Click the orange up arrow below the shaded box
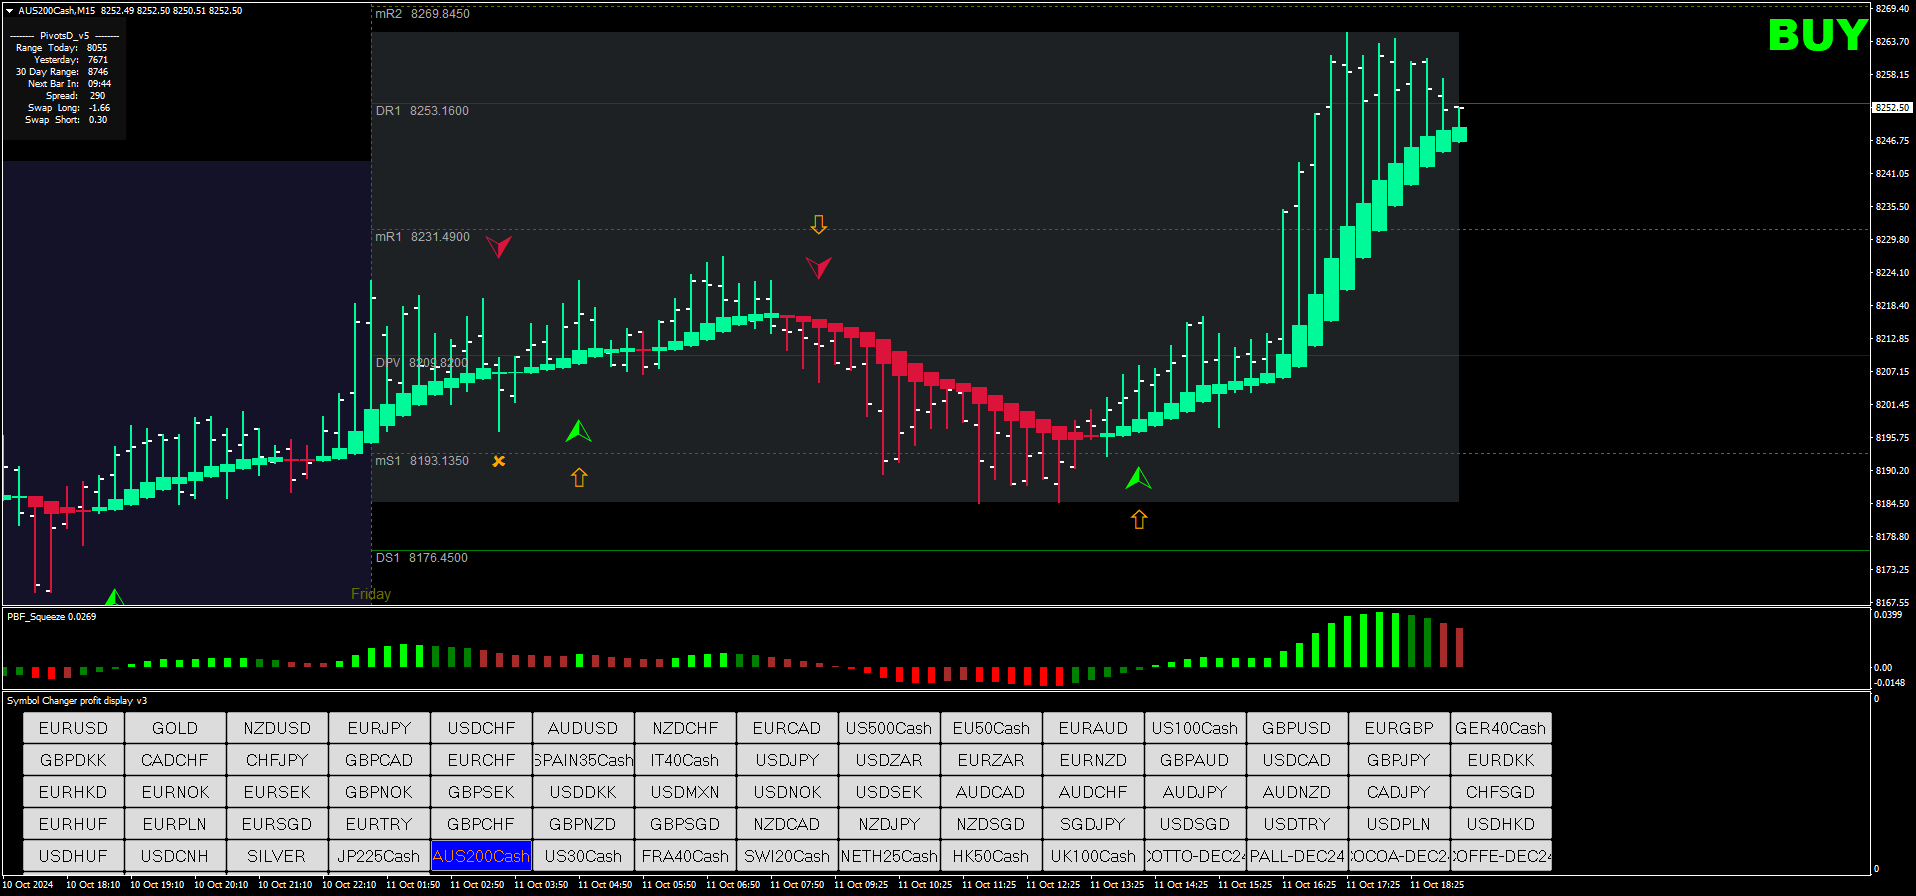Image resolution: width=1916 pixels, height=896 pixels. (x=1139, y=519)
